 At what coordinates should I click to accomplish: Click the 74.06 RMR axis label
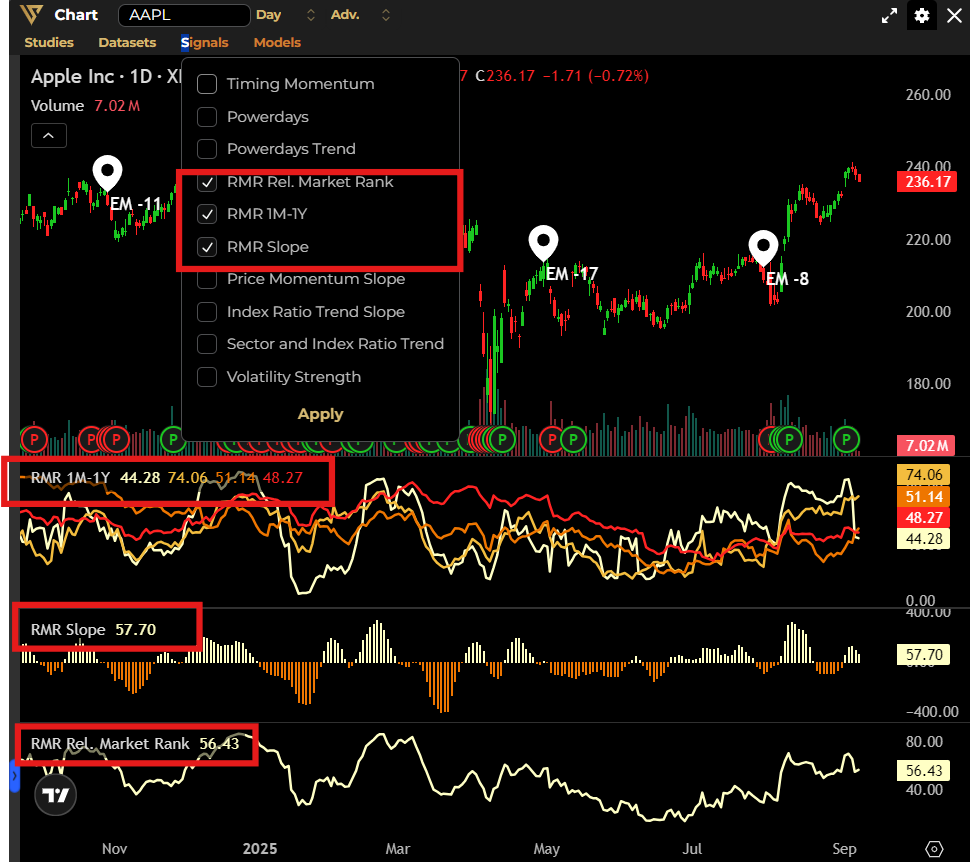pyautogui.click(x=924, y=475)
